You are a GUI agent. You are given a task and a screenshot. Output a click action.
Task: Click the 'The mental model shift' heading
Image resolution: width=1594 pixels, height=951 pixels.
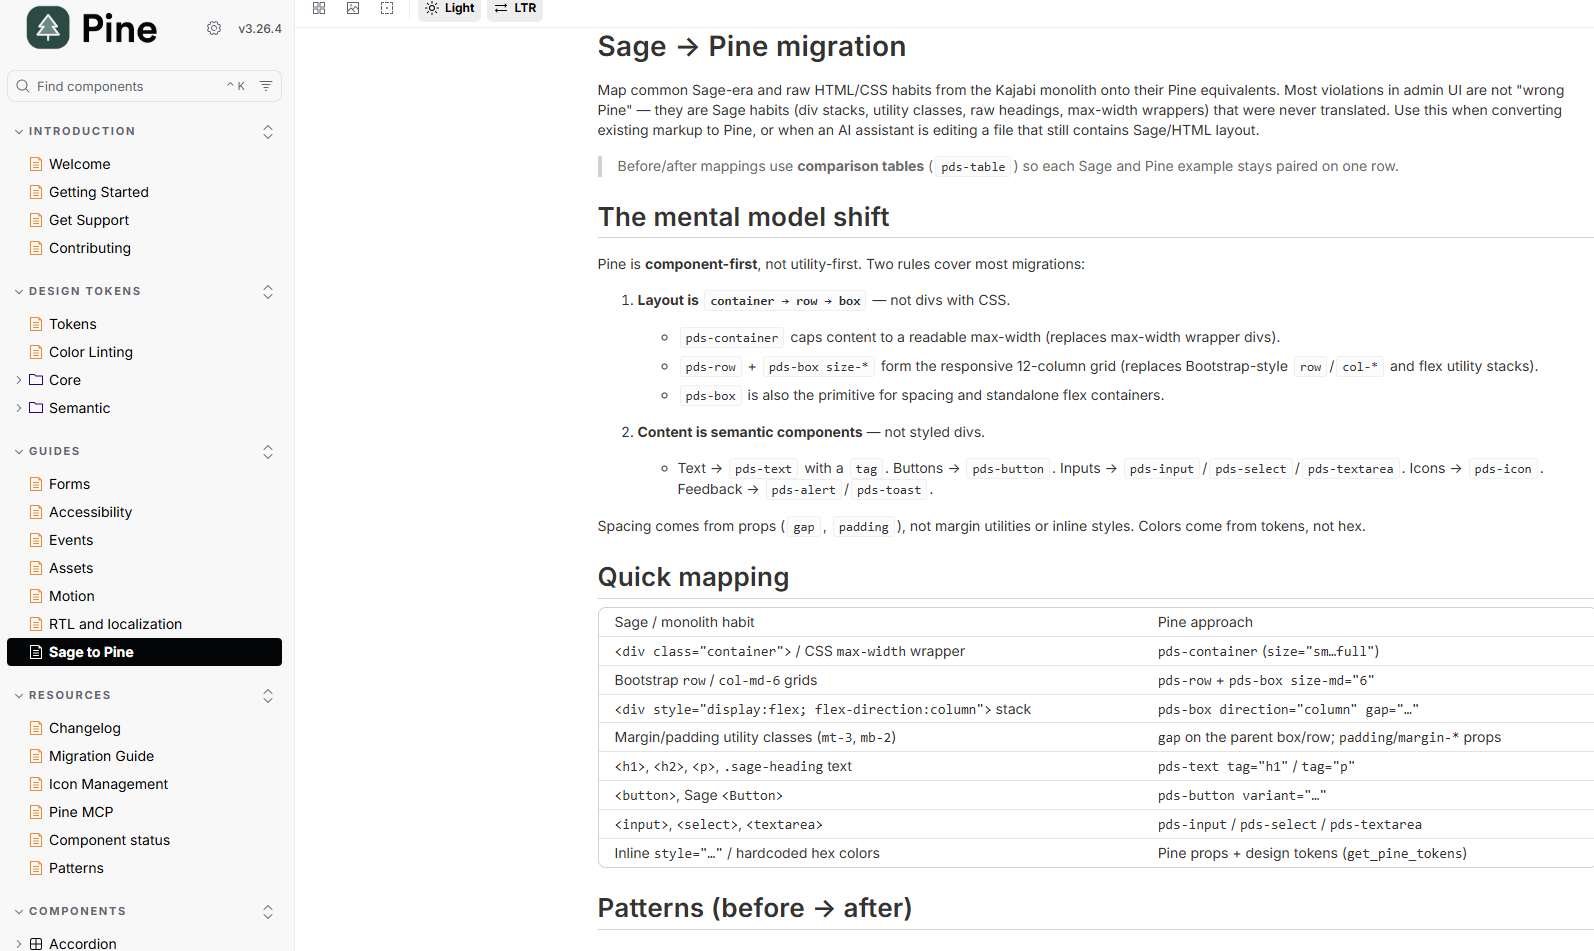click(743, 217)
